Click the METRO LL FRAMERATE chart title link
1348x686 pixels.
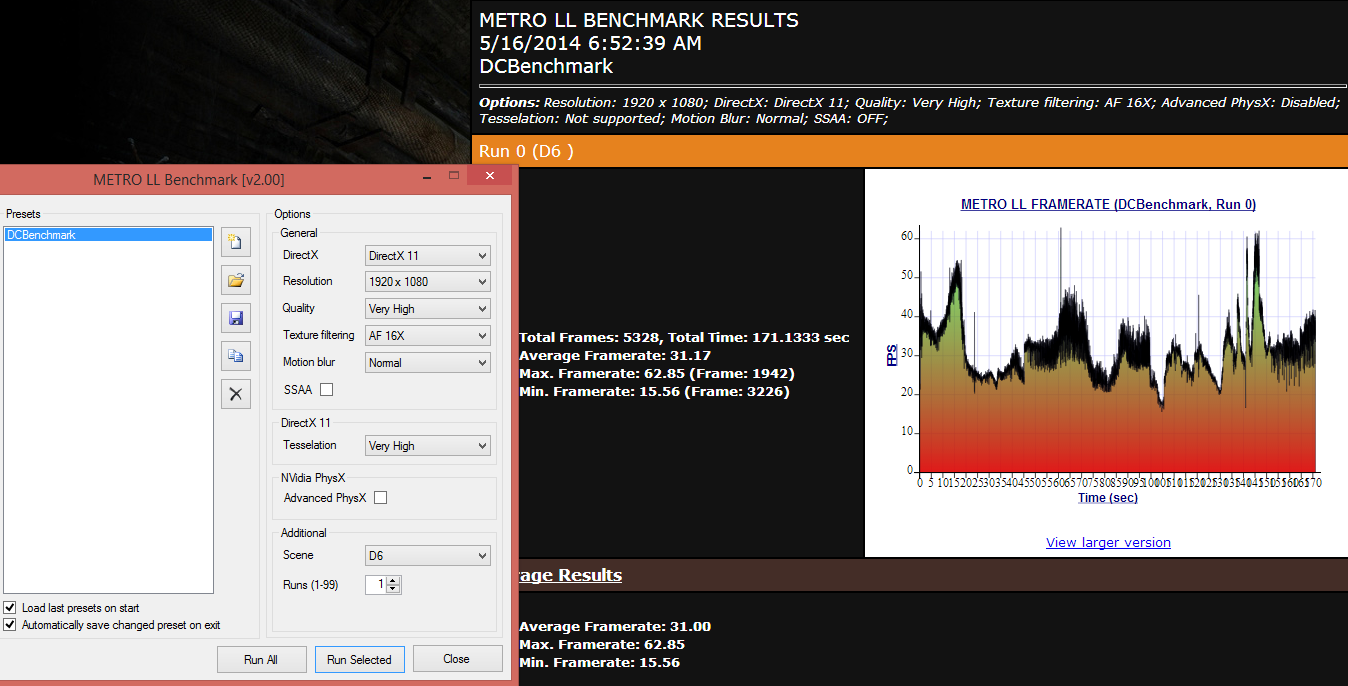1108,204
